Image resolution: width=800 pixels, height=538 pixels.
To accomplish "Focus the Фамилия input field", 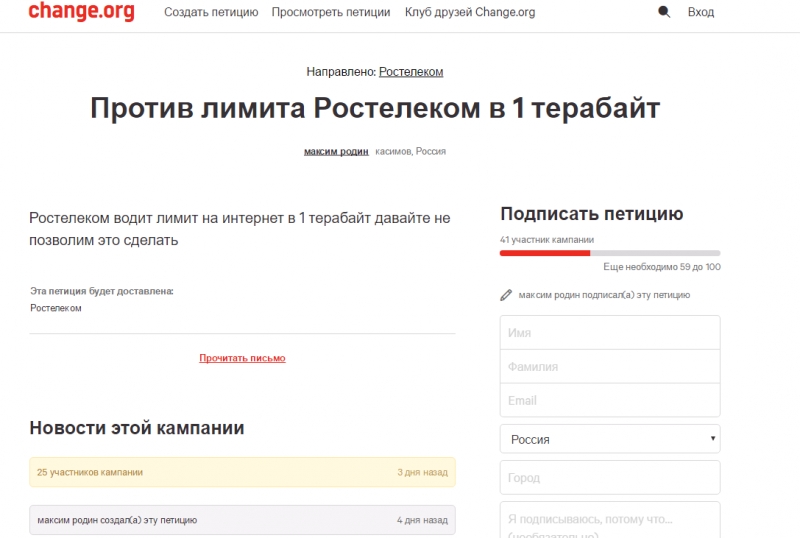I will click(x=610, y=366).
